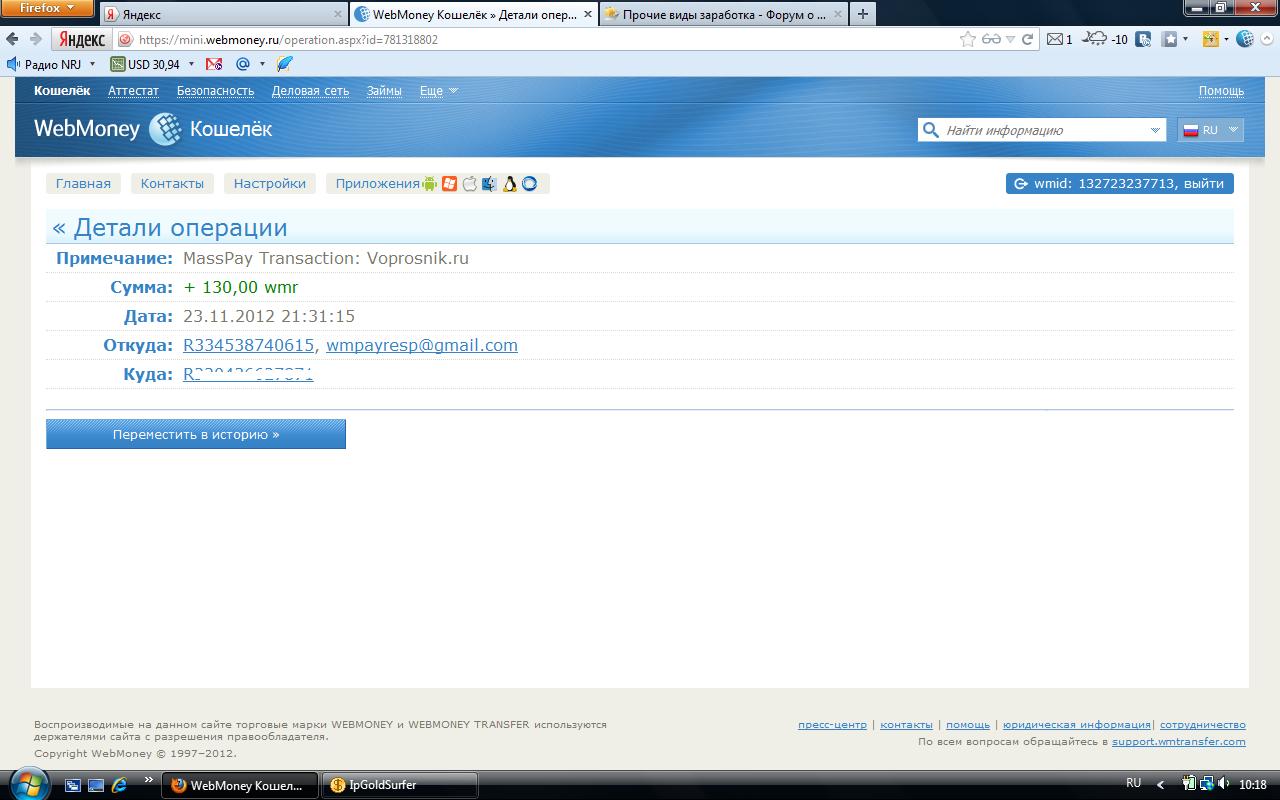Go to the Главная section
Screen dimensions: 1280x800
point(83,184)
